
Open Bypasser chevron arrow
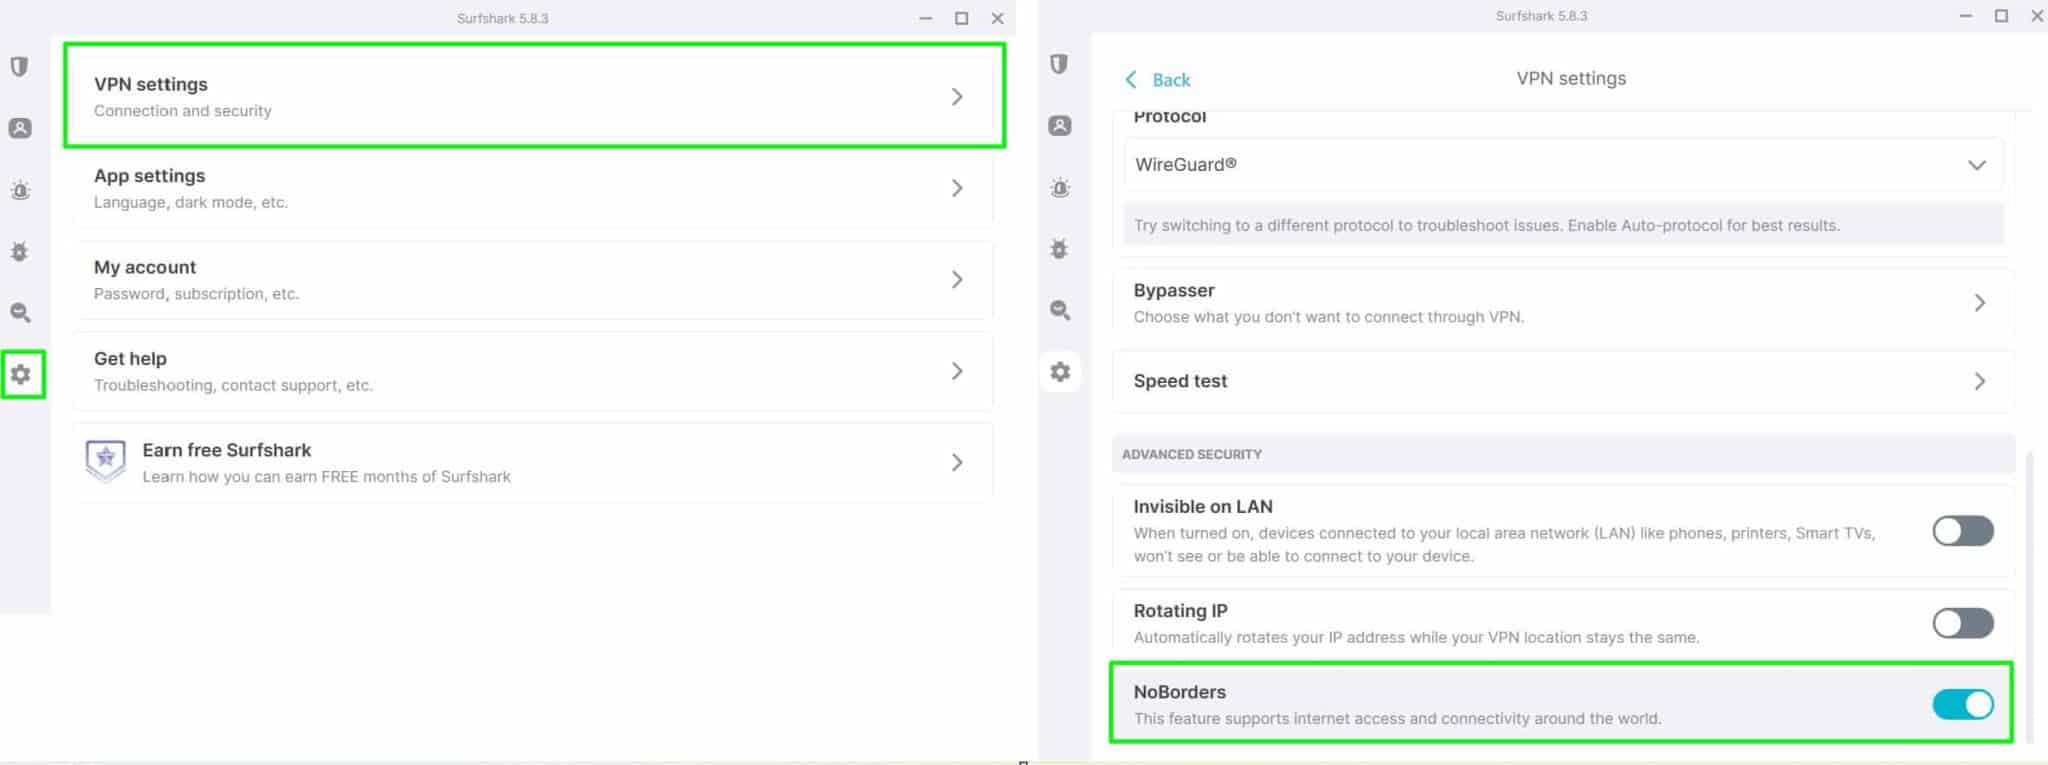tap(1979, 303)
